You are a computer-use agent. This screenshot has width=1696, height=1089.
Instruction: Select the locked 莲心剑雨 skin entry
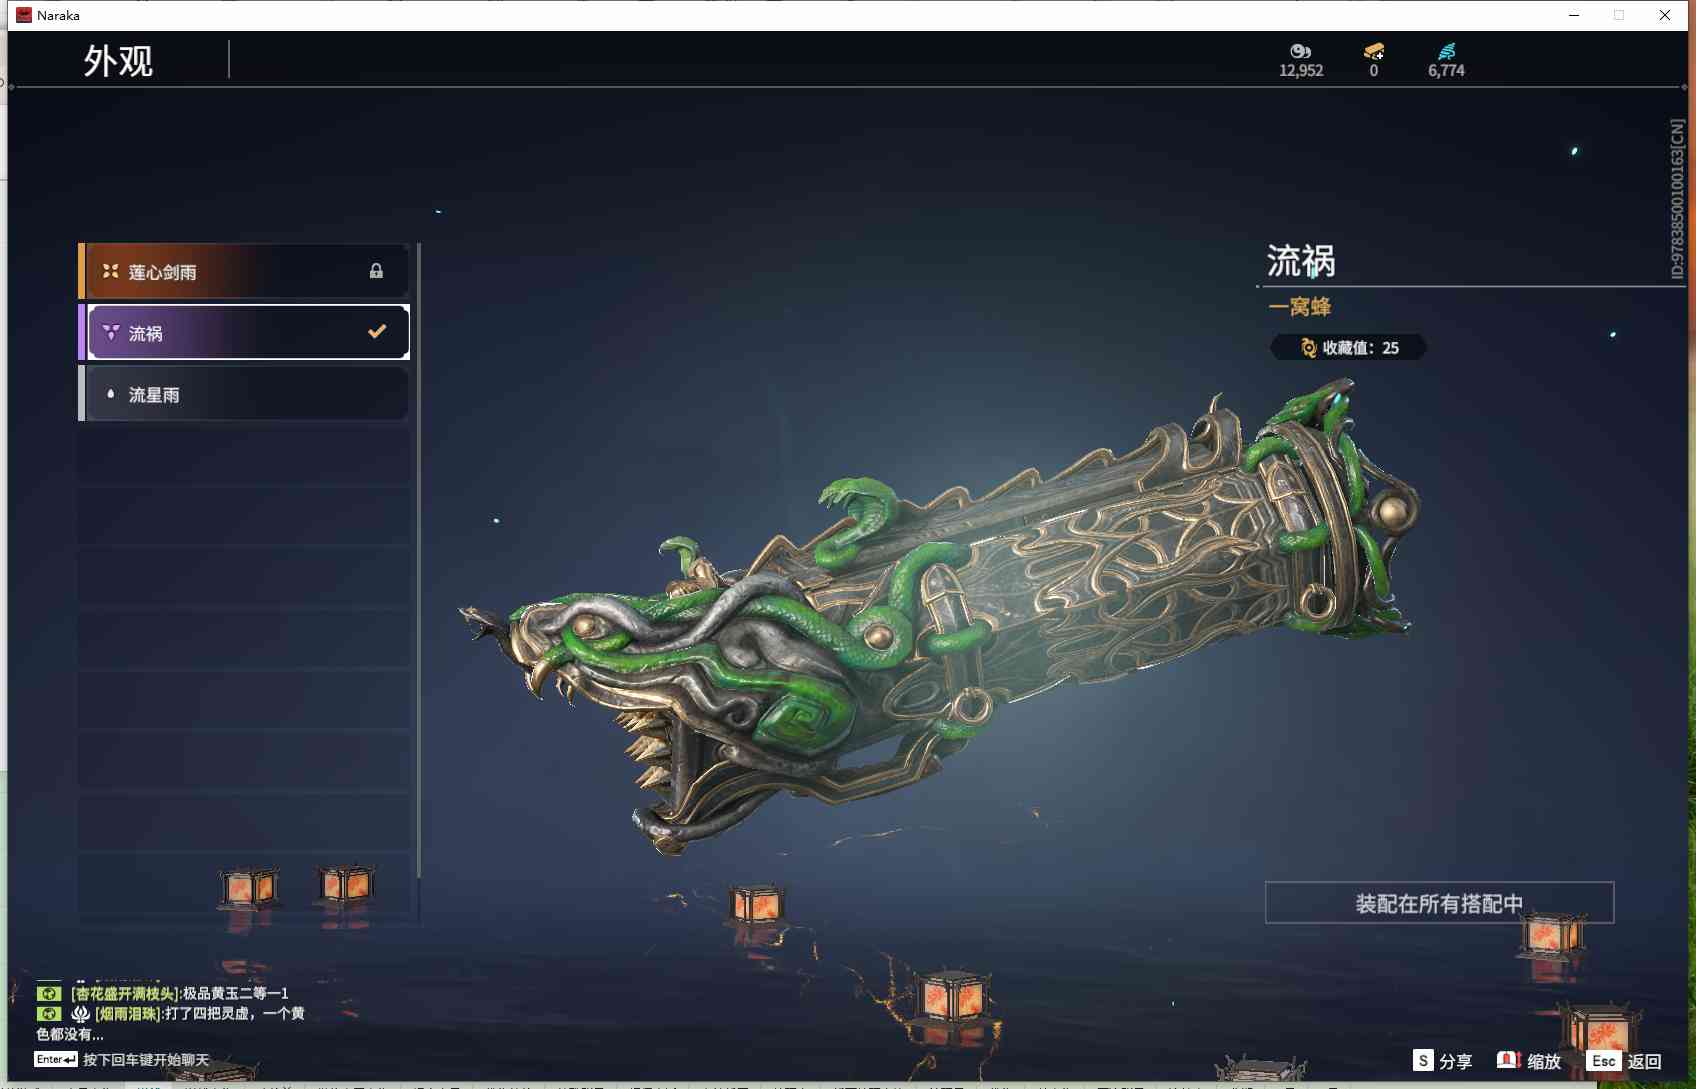coord(244,271)
